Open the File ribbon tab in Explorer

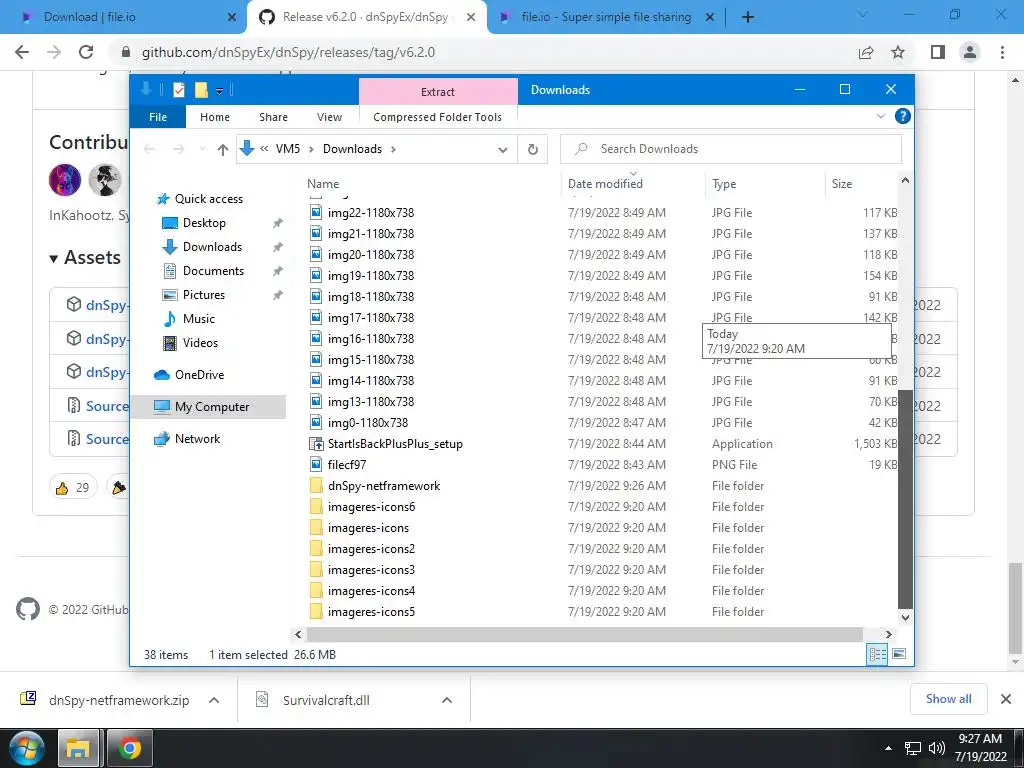point(157,117)
